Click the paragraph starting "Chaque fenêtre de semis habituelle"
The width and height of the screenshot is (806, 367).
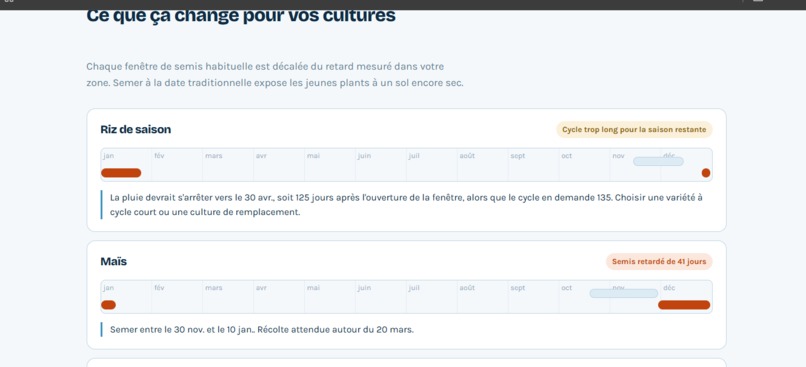(x=275, y=75)
